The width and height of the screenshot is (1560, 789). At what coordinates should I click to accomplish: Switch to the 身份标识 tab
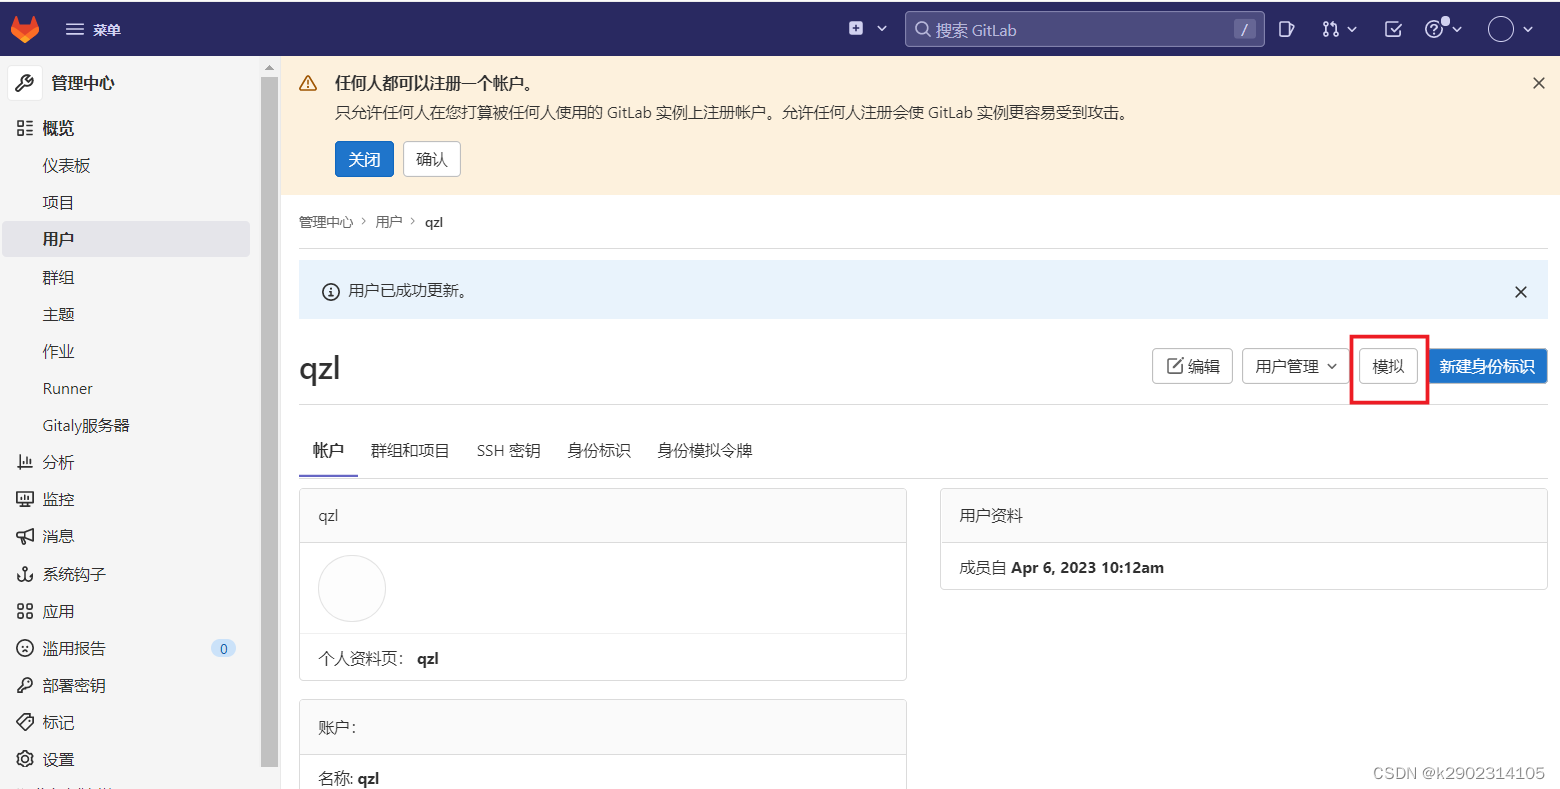pos(599,451)
